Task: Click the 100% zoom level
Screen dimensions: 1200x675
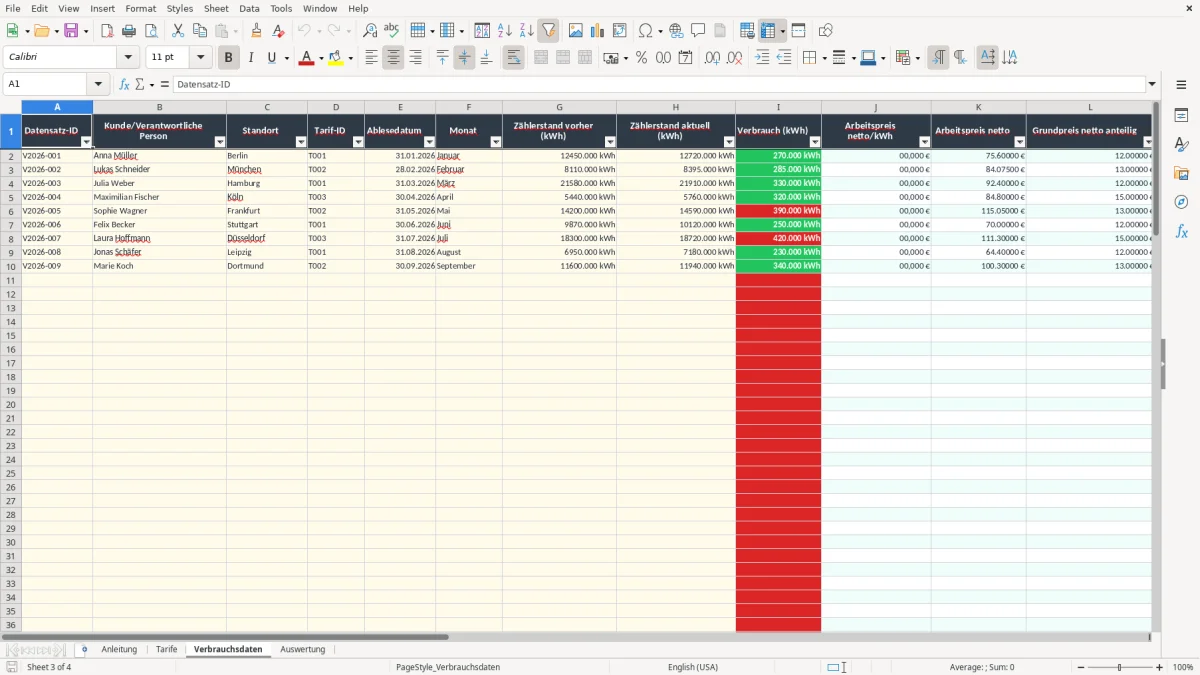Action: pos(1183,667)
